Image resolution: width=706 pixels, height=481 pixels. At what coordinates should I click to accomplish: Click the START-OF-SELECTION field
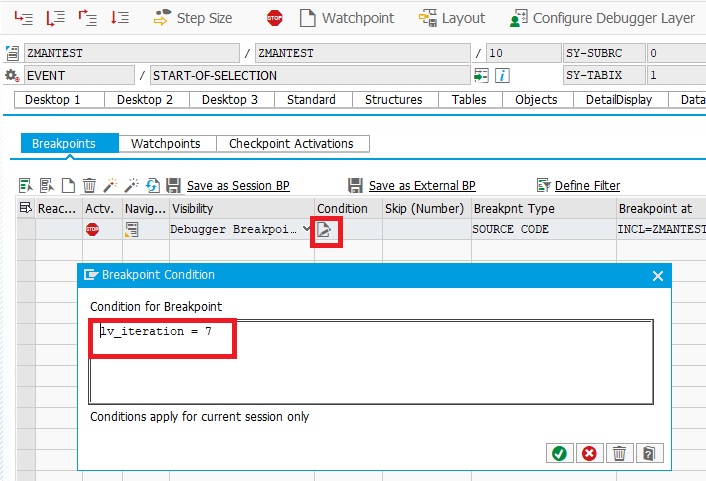tap(310, 75)
